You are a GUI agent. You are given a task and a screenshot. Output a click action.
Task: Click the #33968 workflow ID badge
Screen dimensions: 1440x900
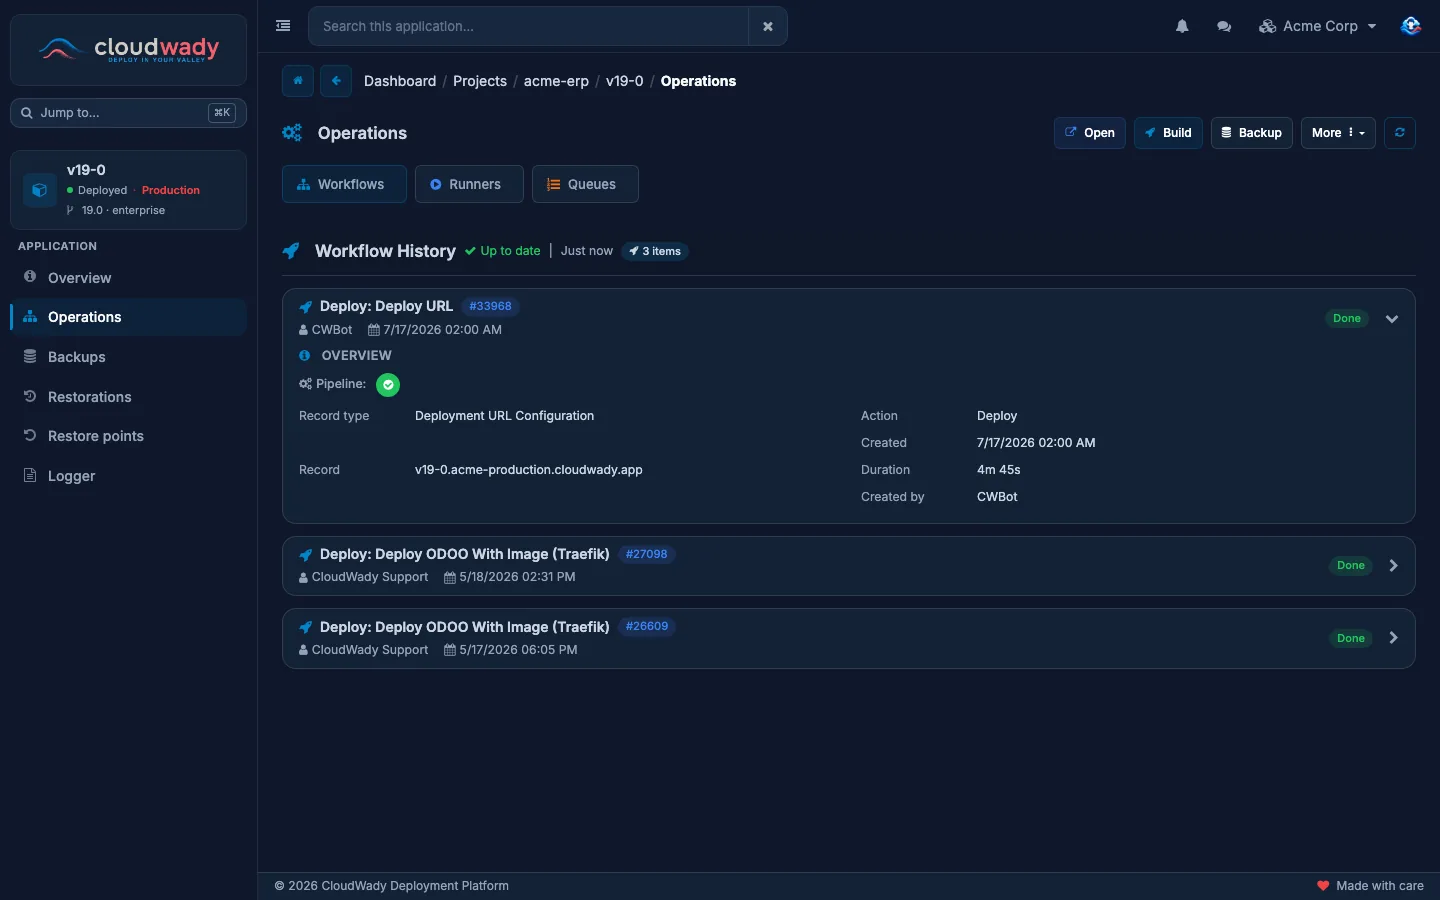[x=490, y=306]
